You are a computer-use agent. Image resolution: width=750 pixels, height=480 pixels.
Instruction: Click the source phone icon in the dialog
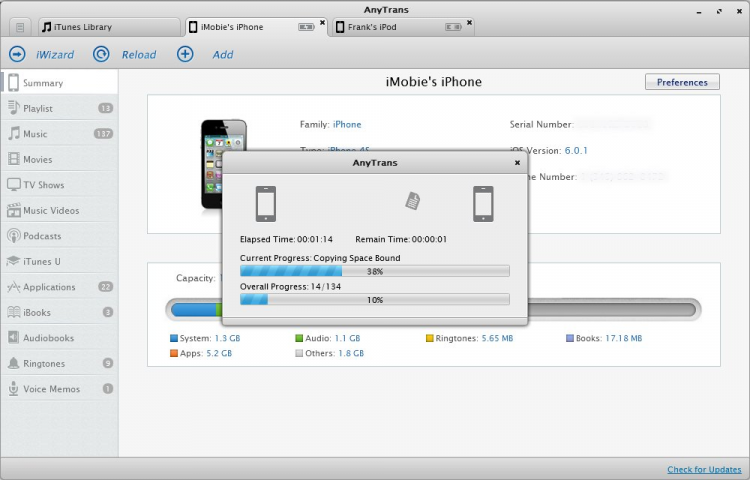tap(266, 204)
